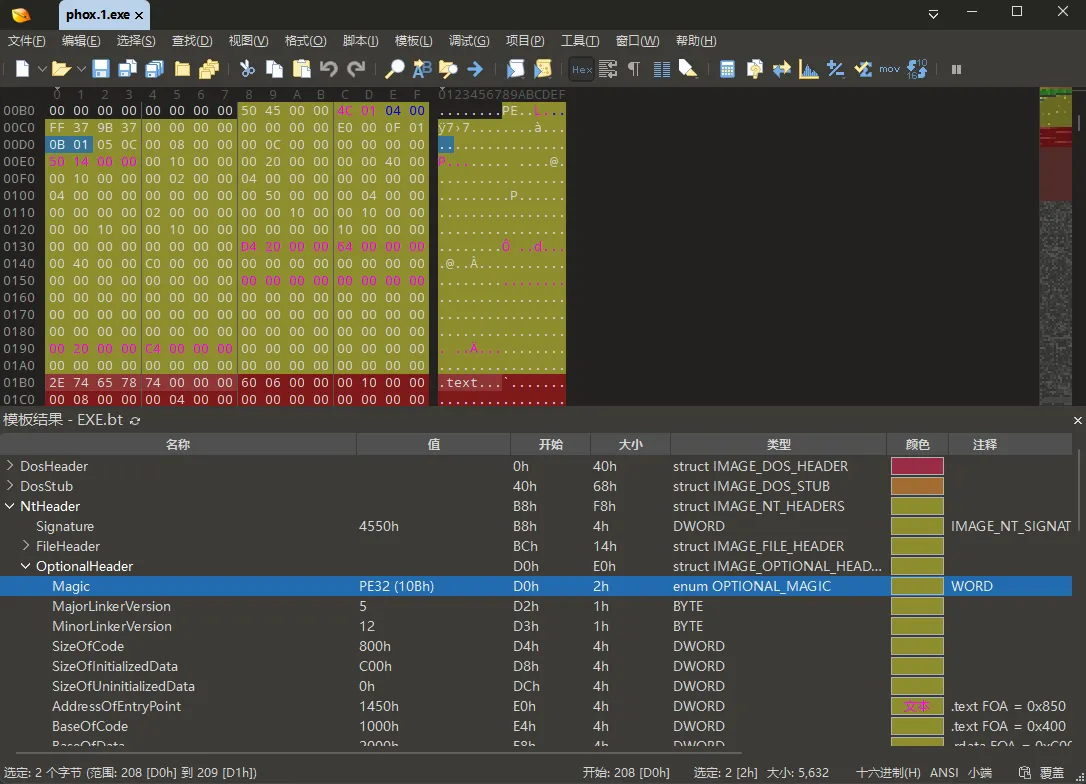Toggle the word wrap icon

[x=608, y=69]
